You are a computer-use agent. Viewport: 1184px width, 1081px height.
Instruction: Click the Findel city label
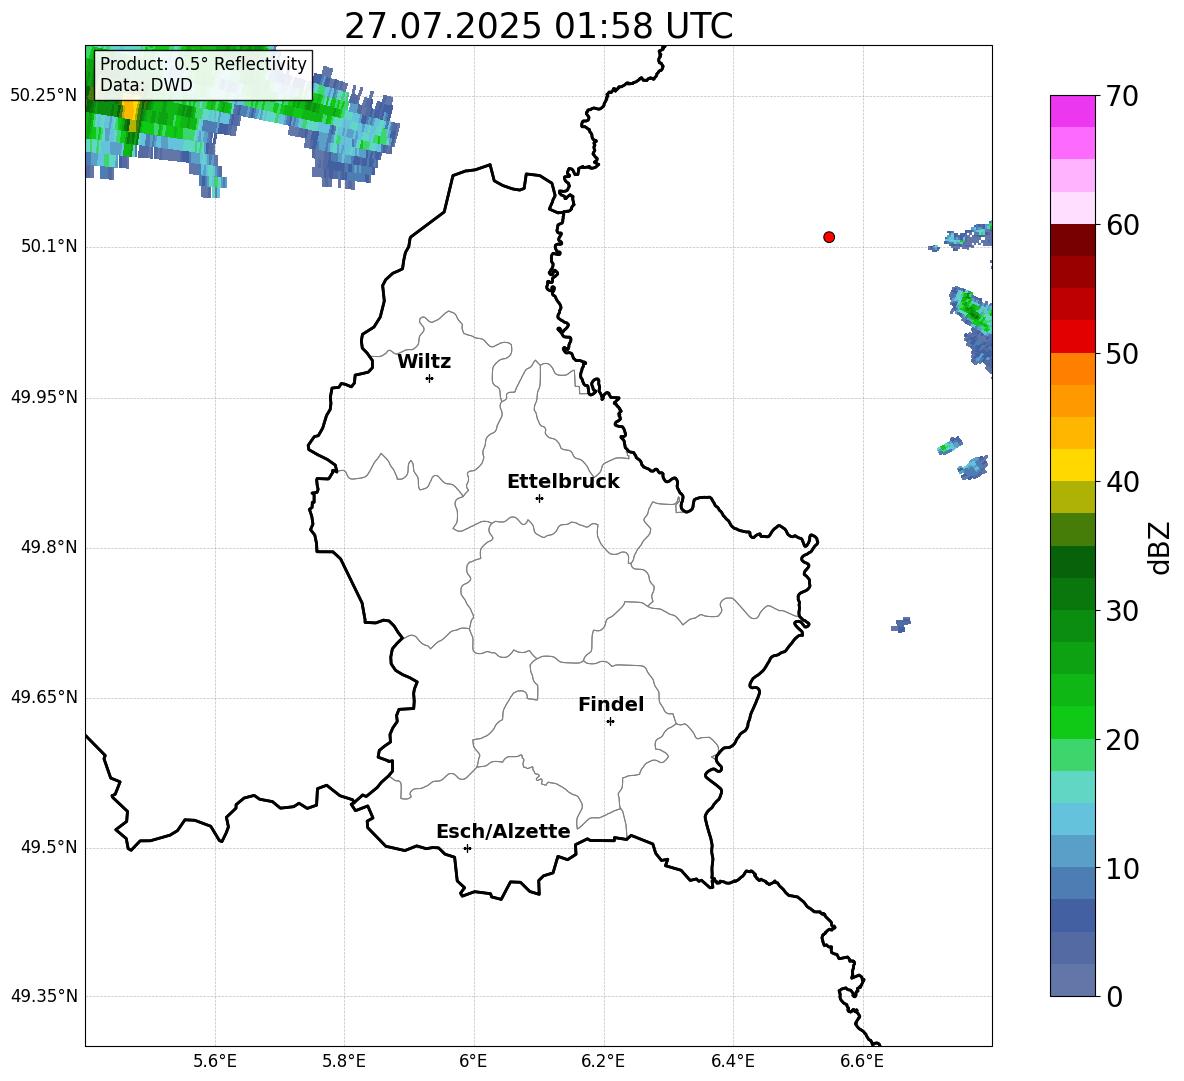coord(611,704)
